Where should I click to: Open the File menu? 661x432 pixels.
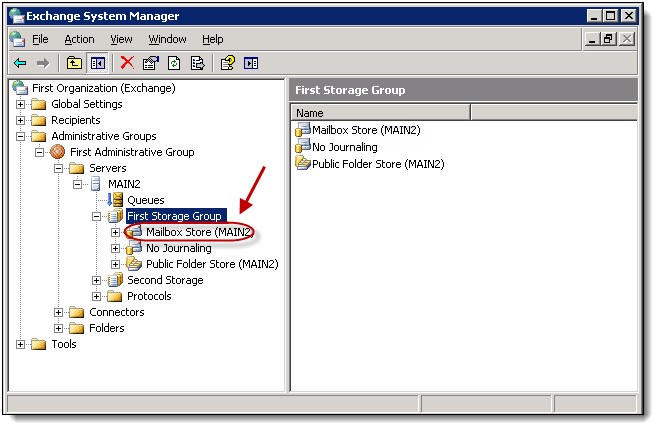coord(40,39)
